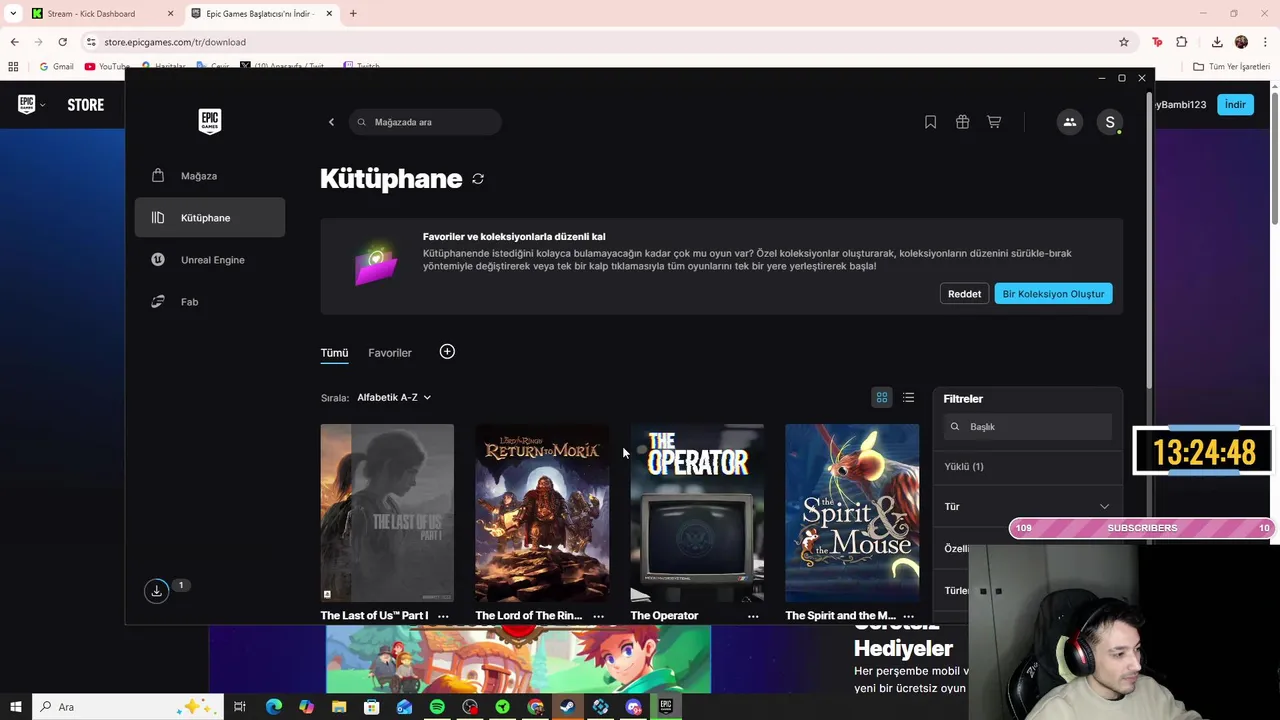Click the Mağazada ara search field
1280x720 pixels.
(425, 122)
